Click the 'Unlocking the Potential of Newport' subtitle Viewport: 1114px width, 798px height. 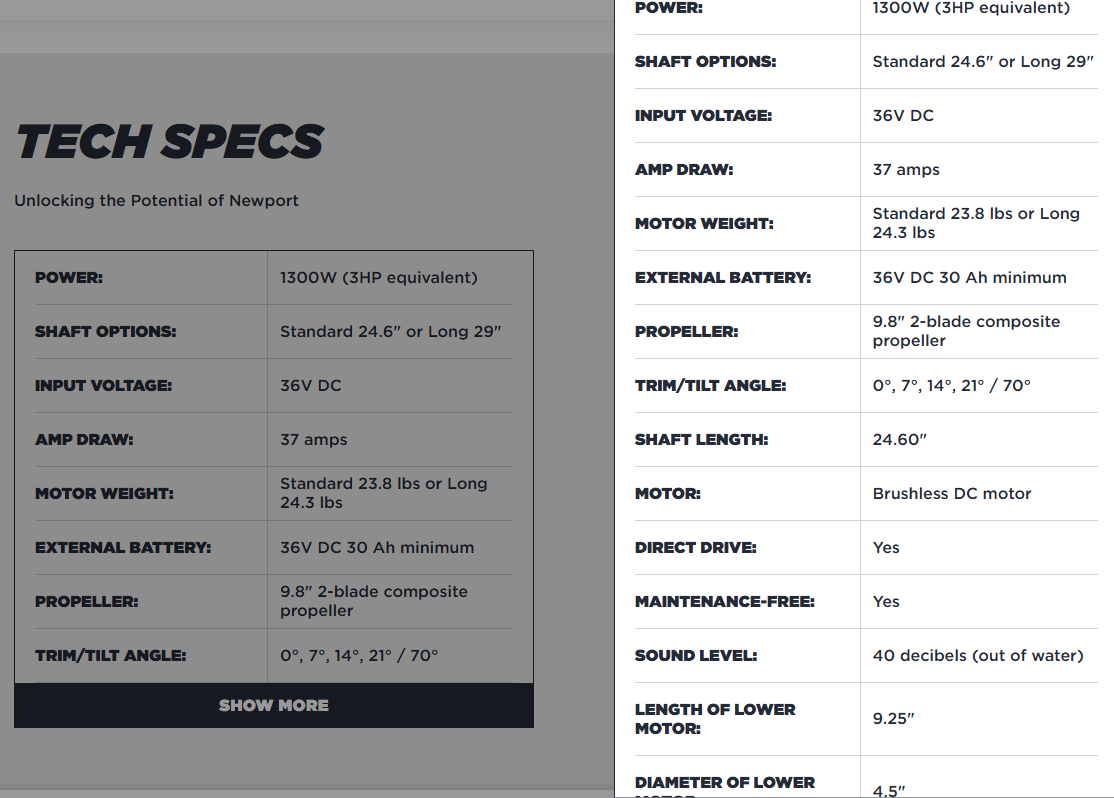pos(156,200)
